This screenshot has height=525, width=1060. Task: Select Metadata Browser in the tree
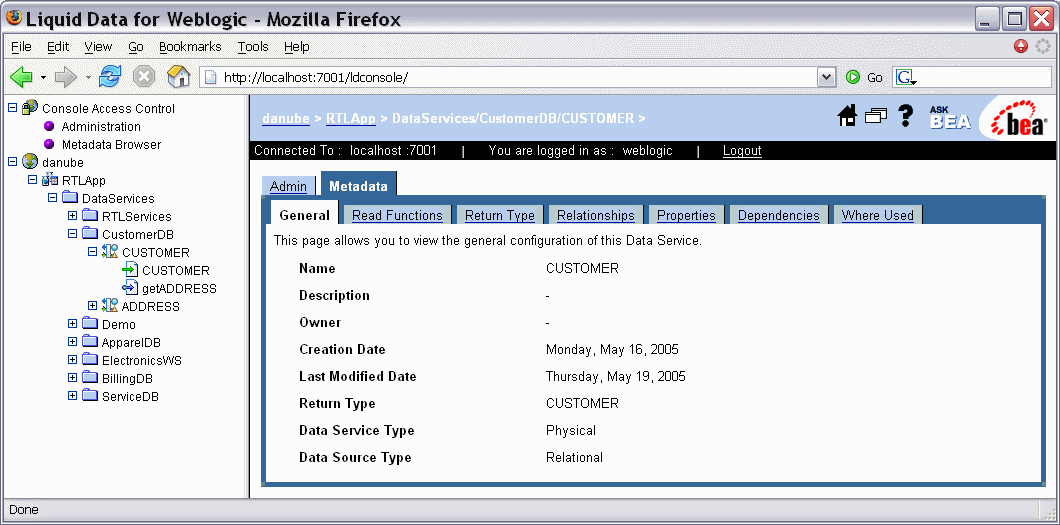[x=112, y=145]
